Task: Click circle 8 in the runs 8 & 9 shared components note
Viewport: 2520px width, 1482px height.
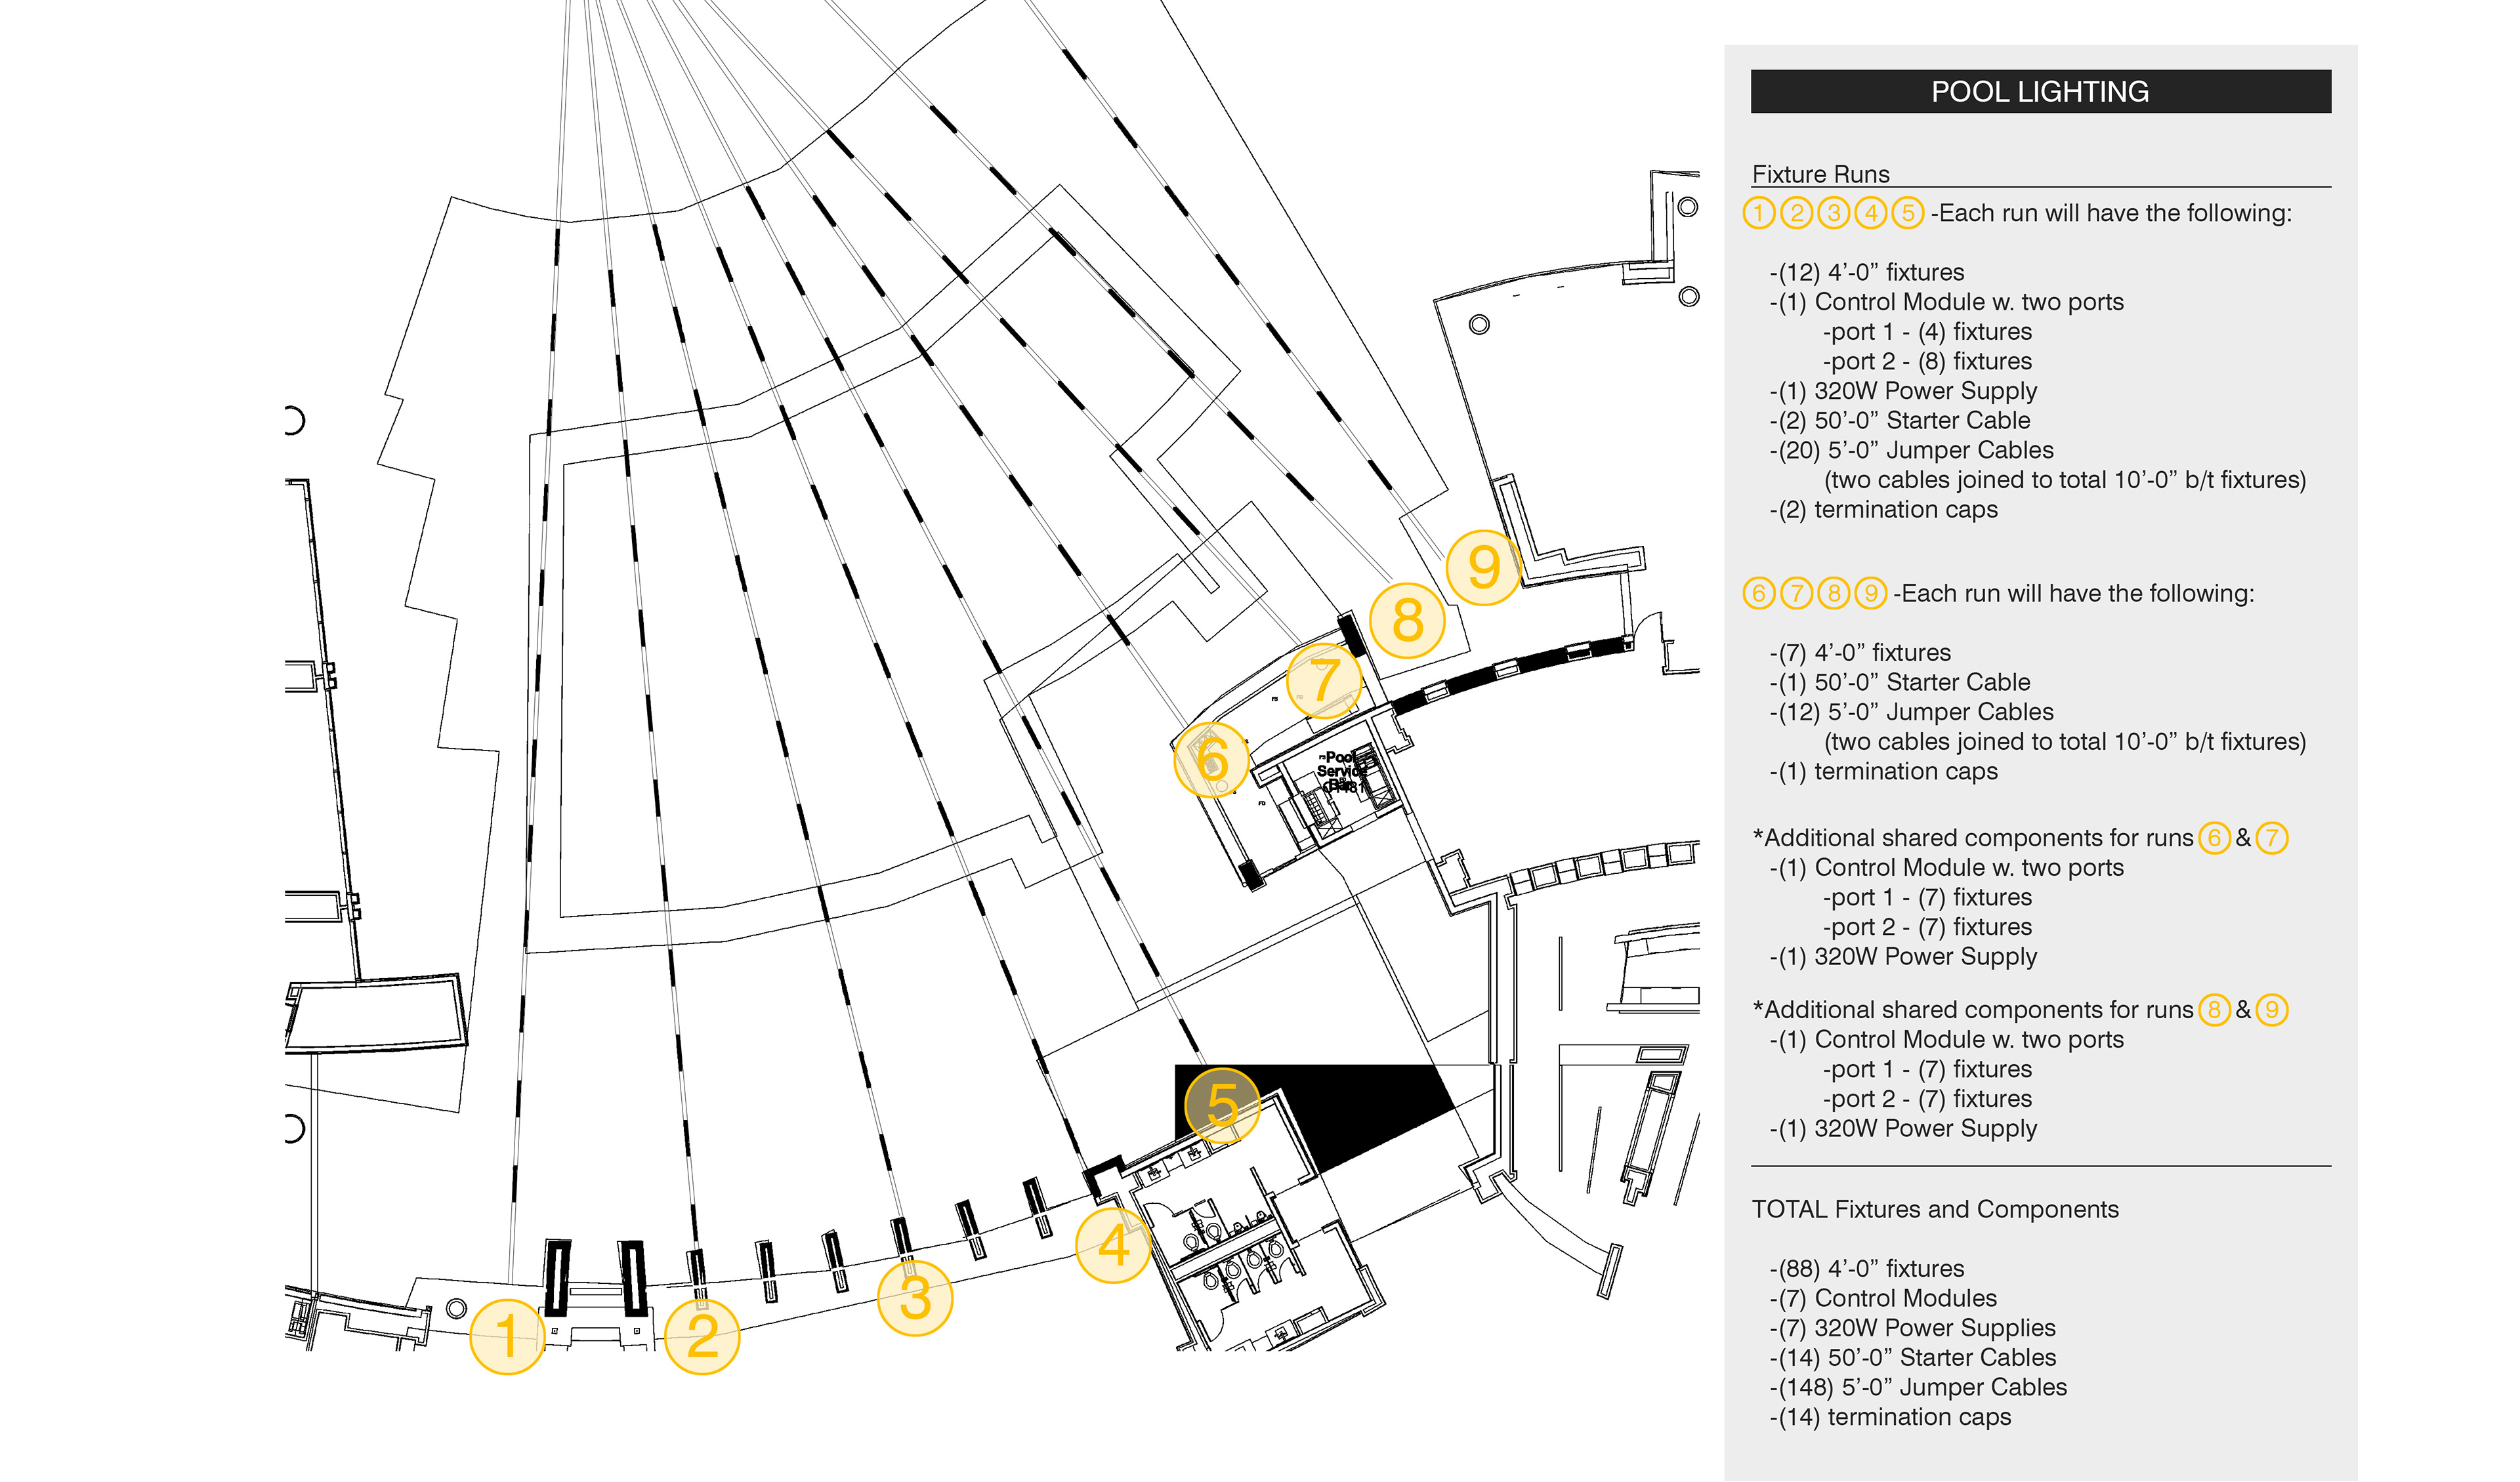Action: click(x=2214, y=1010)
